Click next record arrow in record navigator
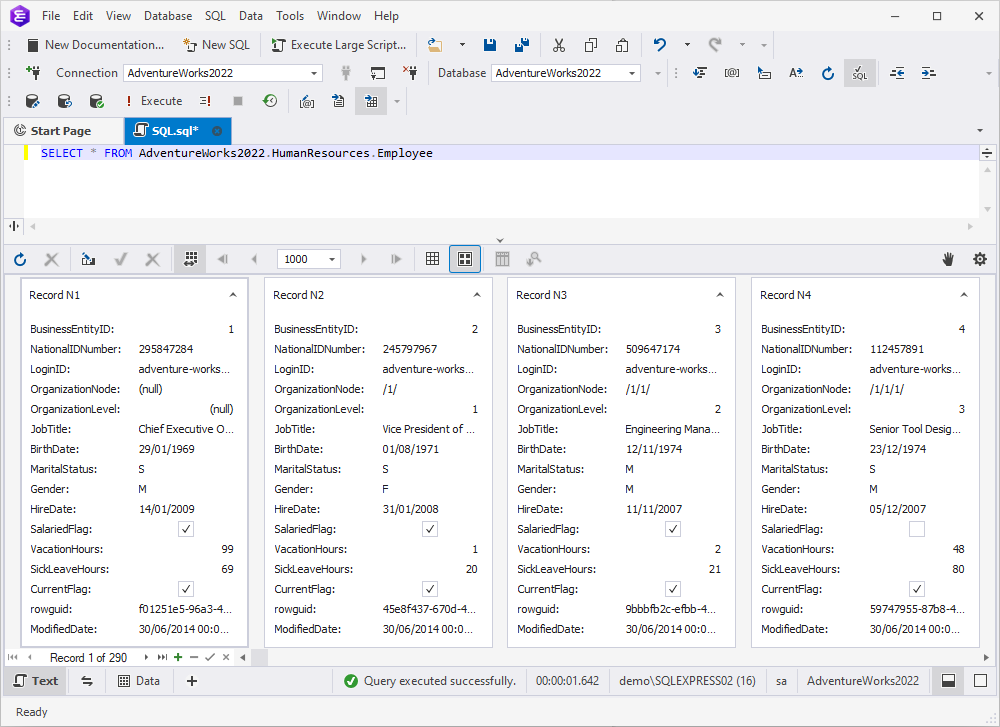The height and width of the screenshot is (727, 1000). click(x=146, y=657)
